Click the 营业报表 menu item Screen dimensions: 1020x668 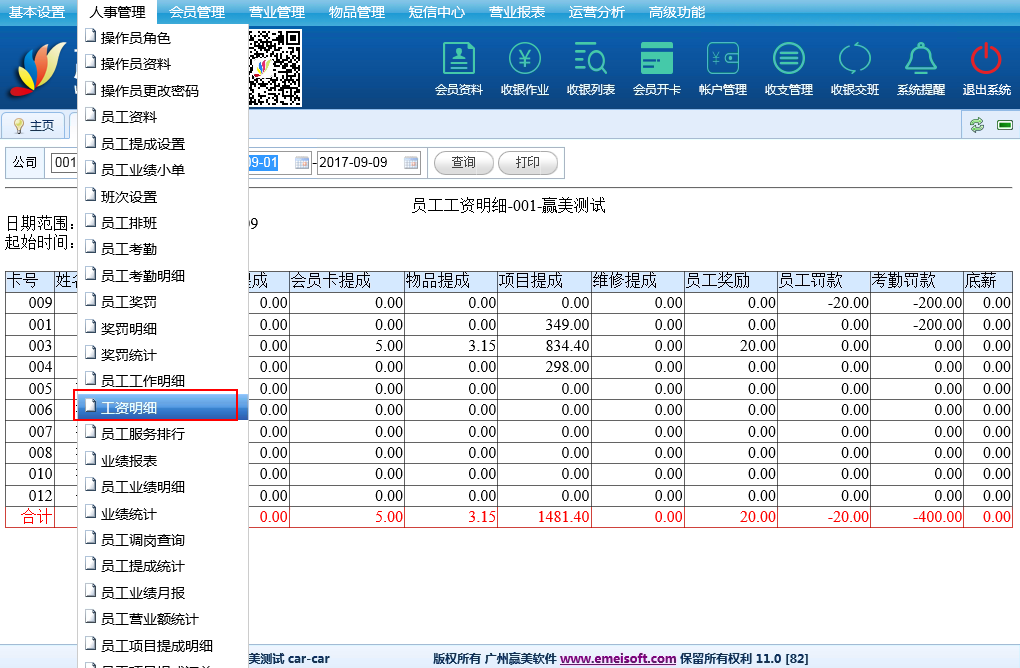517,12
